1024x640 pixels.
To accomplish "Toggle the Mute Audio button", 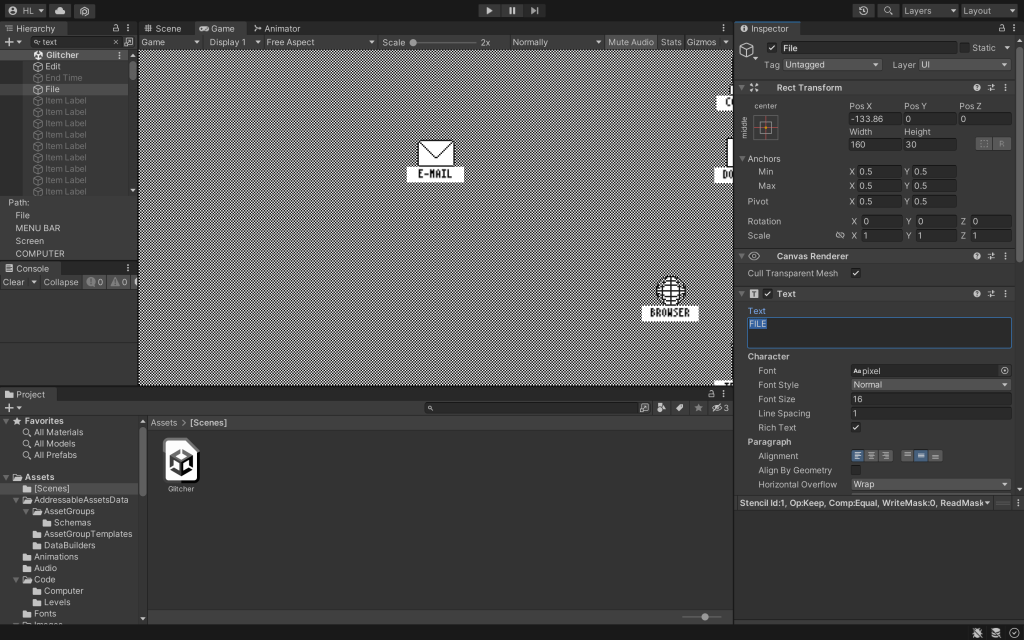I will 630,43.
